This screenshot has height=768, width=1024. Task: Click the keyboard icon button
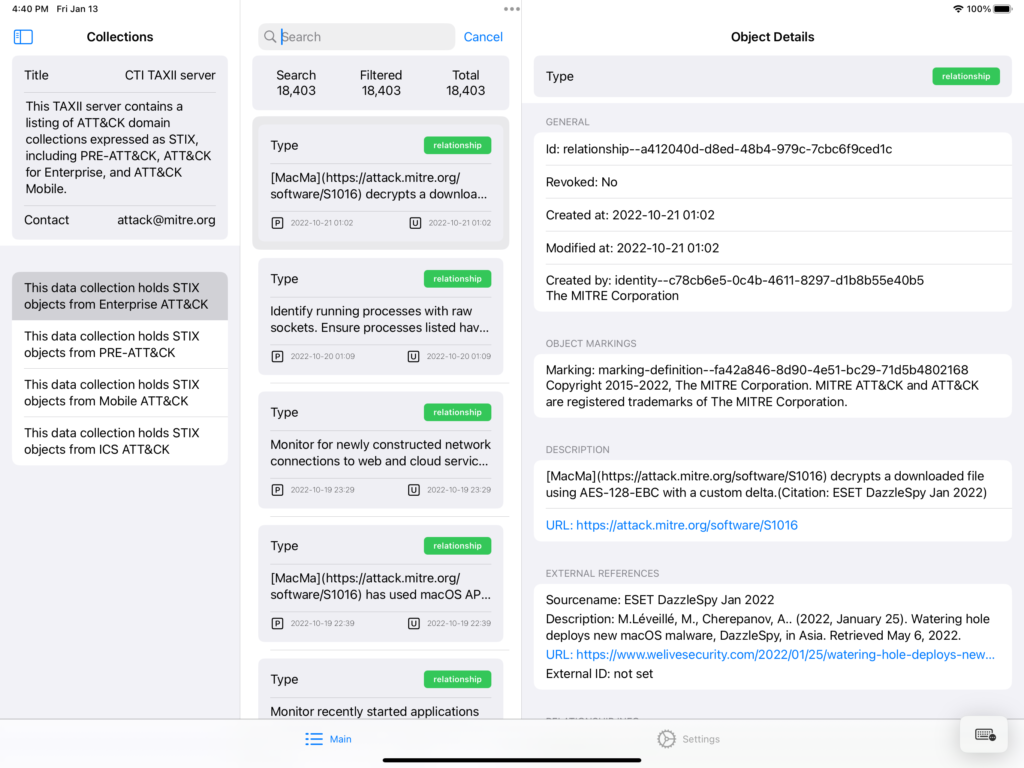click(984, 735)
